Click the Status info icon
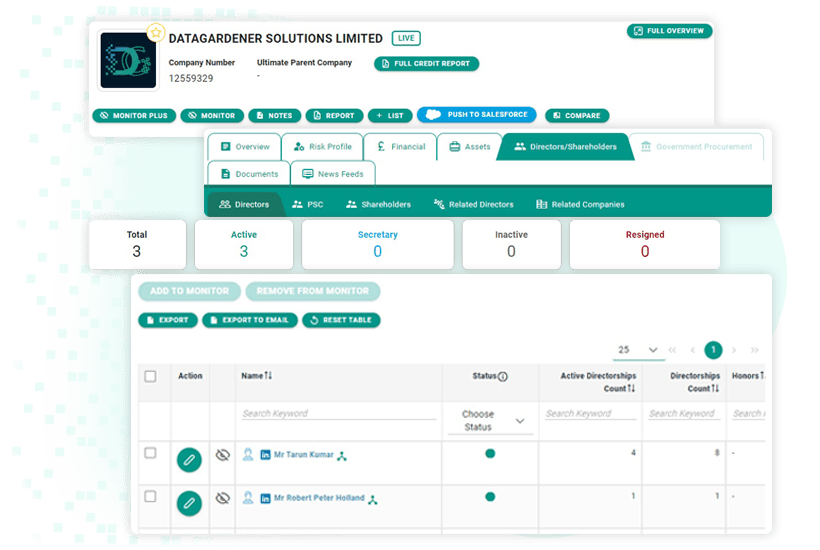Screen dimensions: 820x550 (503, 376)
